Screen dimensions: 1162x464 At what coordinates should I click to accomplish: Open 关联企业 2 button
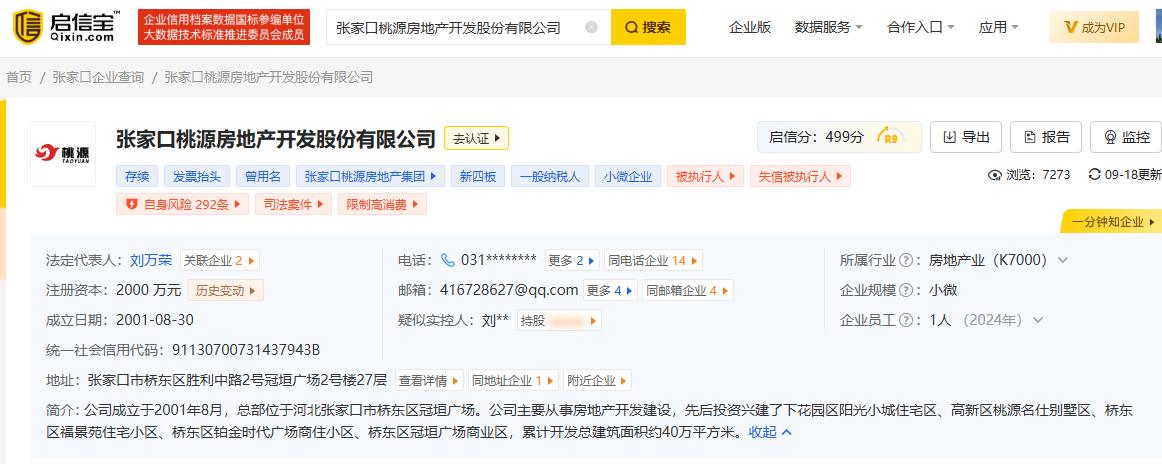click(220, 260)
